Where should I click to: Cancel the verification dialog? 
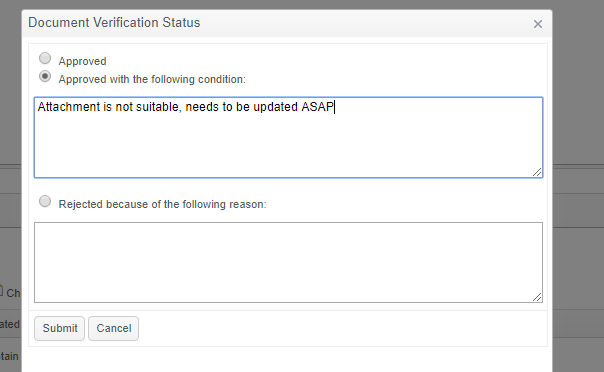pos(114,328)
